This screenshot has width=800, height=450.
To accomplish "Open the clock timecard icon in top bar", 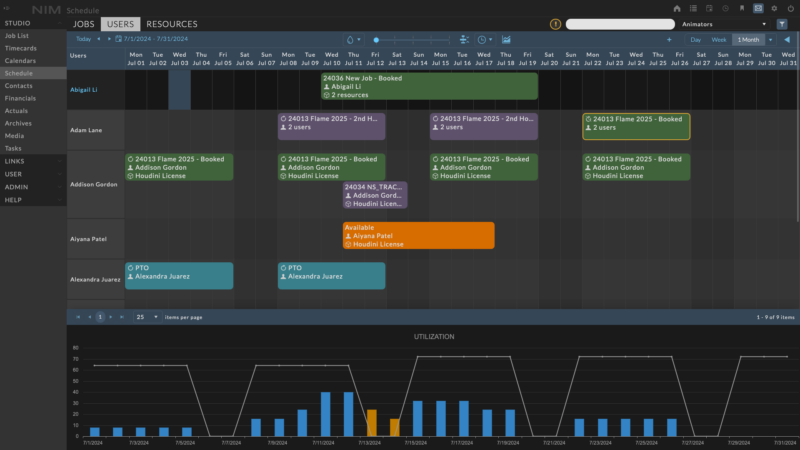I will click(726, 9).
